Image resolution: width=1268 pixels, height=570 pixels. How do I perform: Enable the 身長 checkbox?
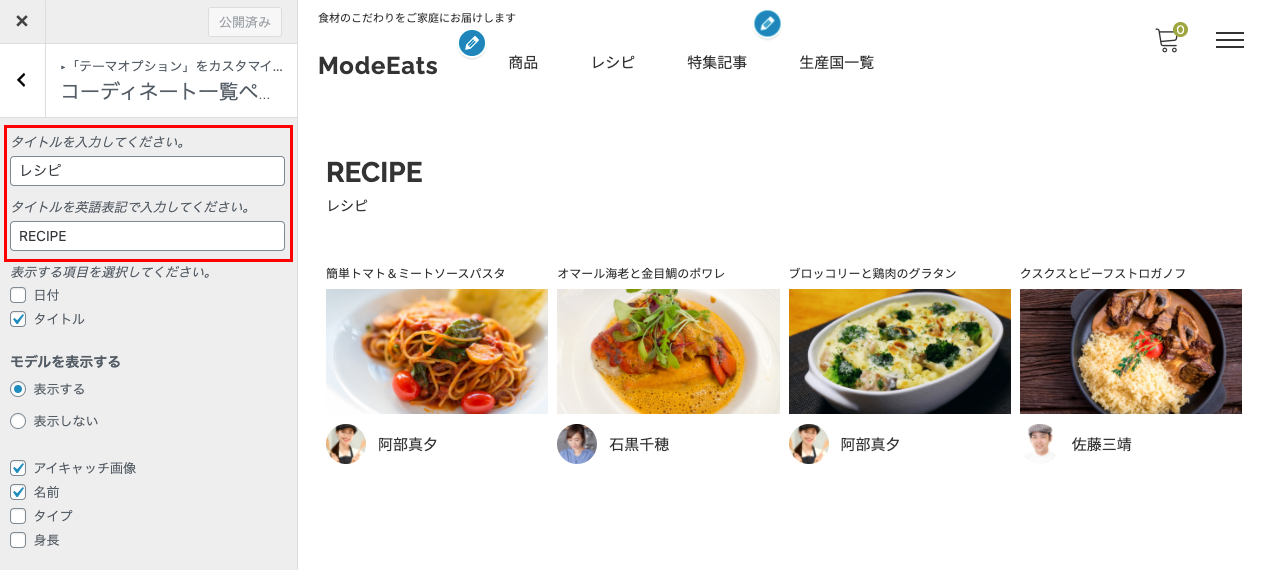click(x=18, y=540)
